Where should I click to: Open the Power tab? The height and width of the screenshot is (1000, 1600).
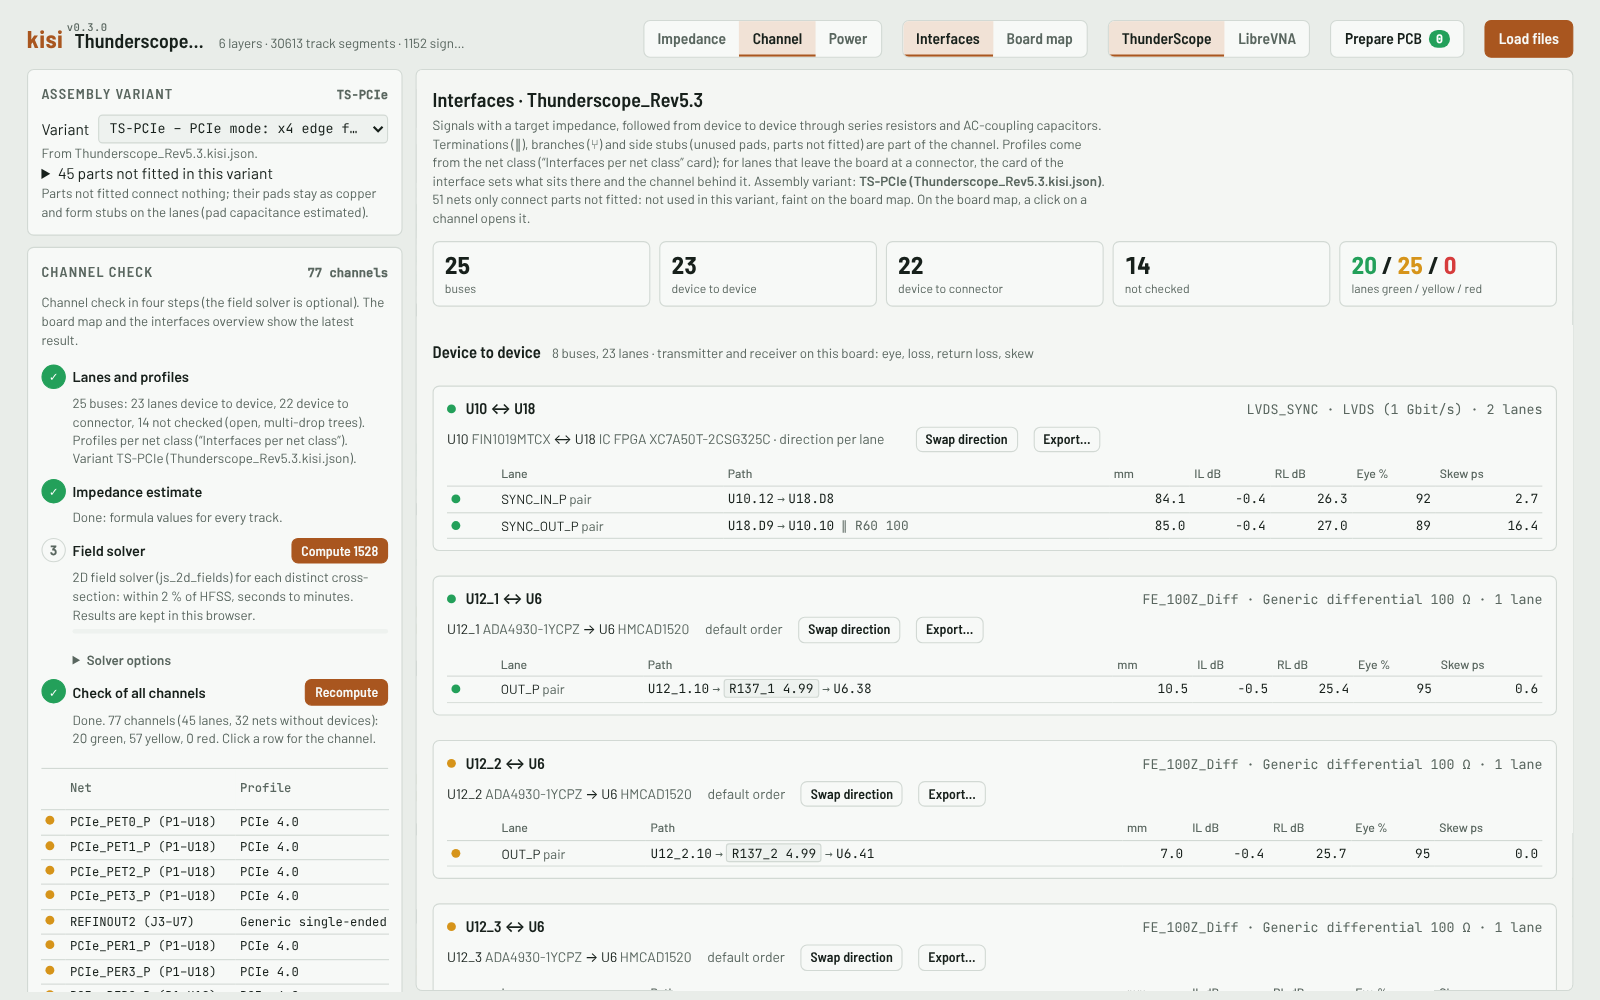848,39
